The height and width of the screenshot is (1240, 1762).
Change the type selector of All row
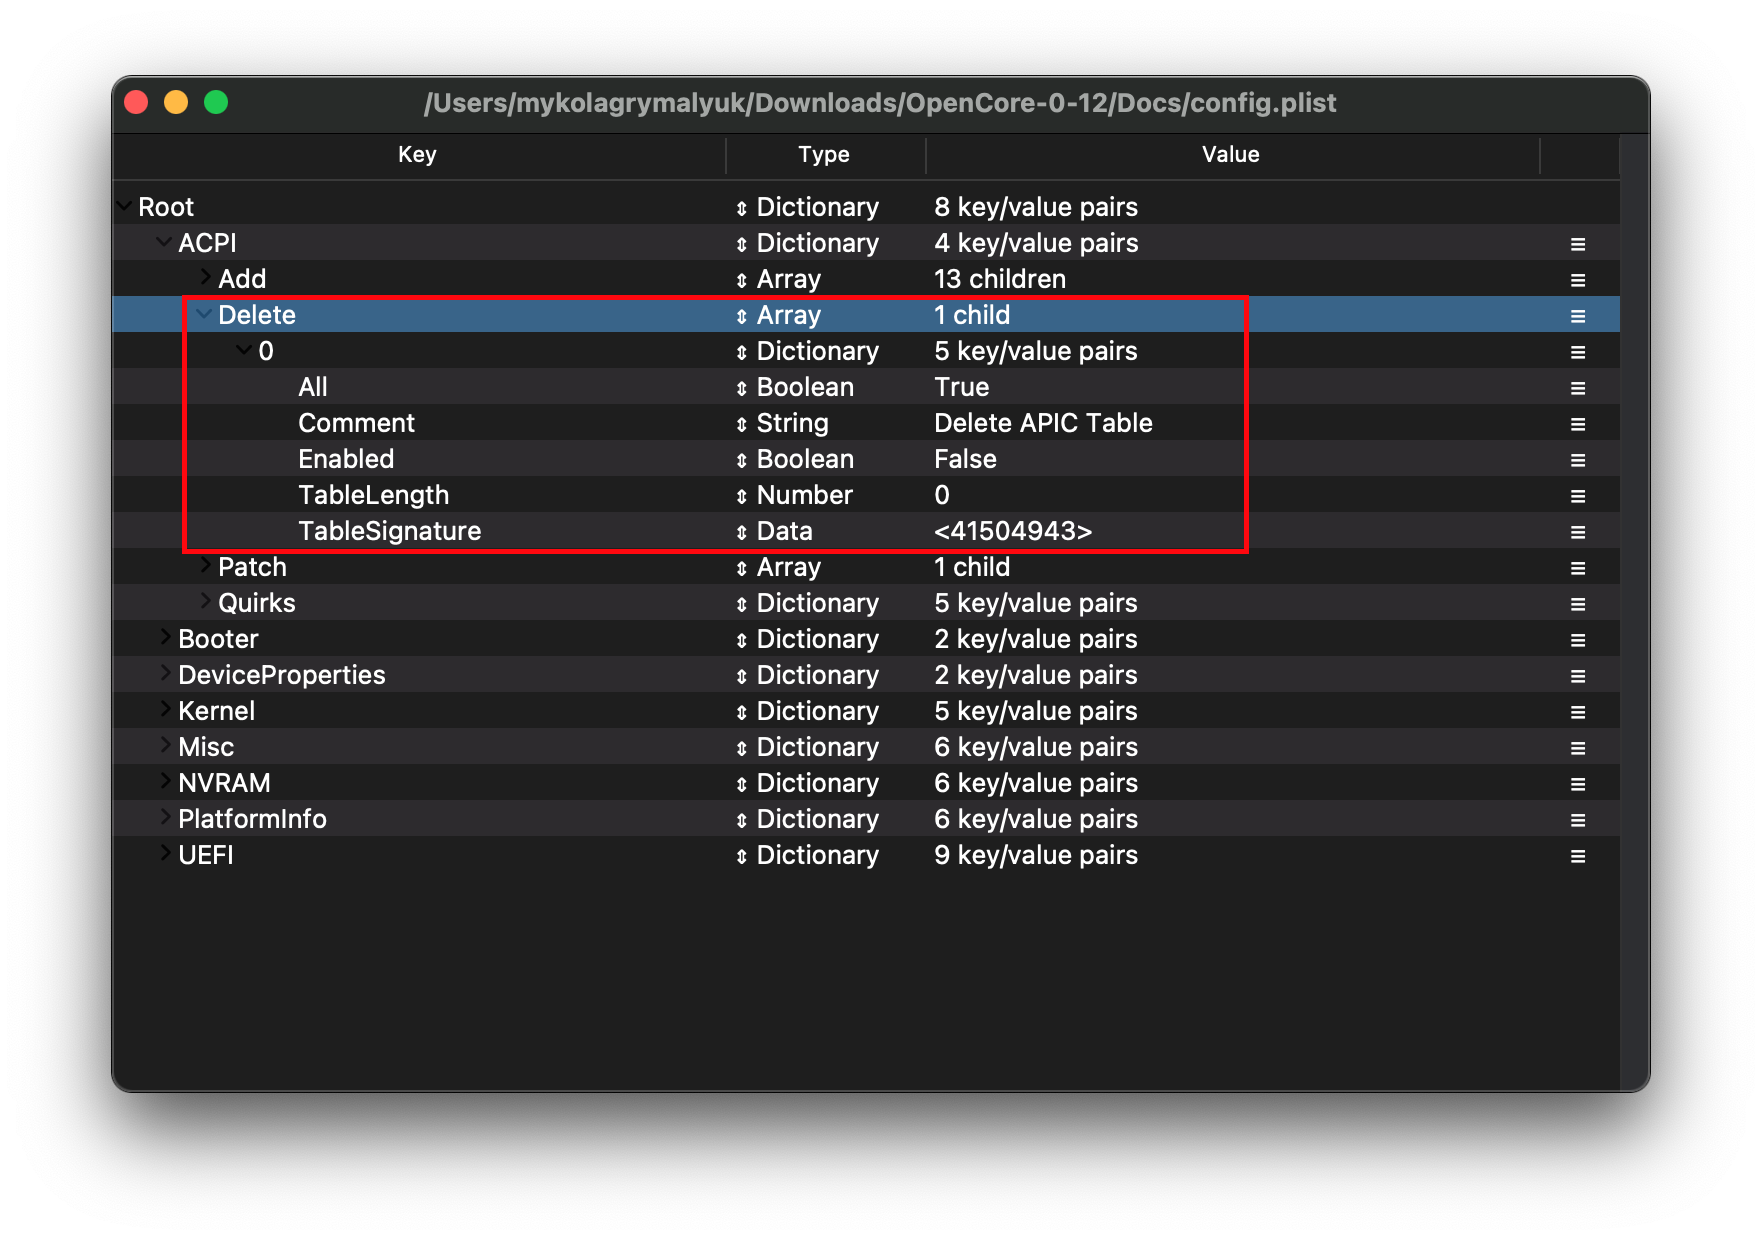pos(741,388)
